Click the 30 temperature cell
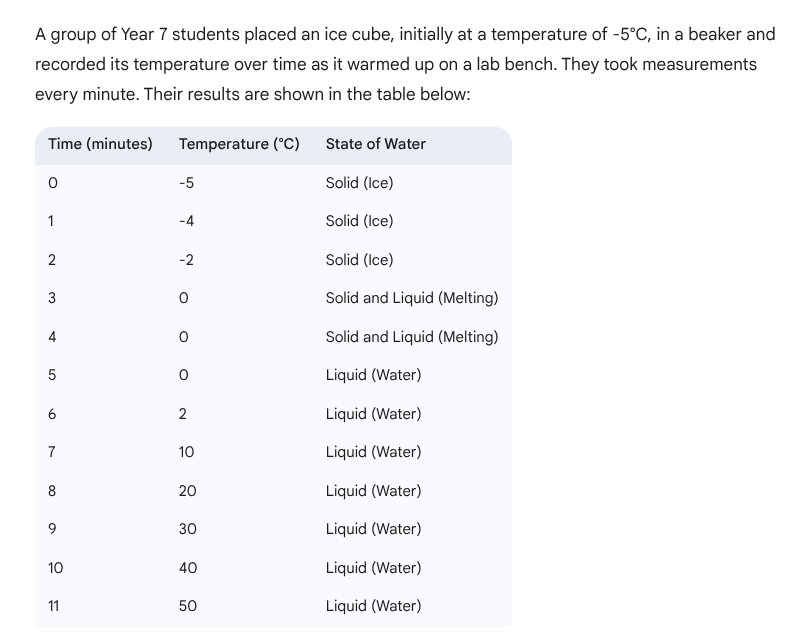The image size is (800, 632). click(187, 529)
